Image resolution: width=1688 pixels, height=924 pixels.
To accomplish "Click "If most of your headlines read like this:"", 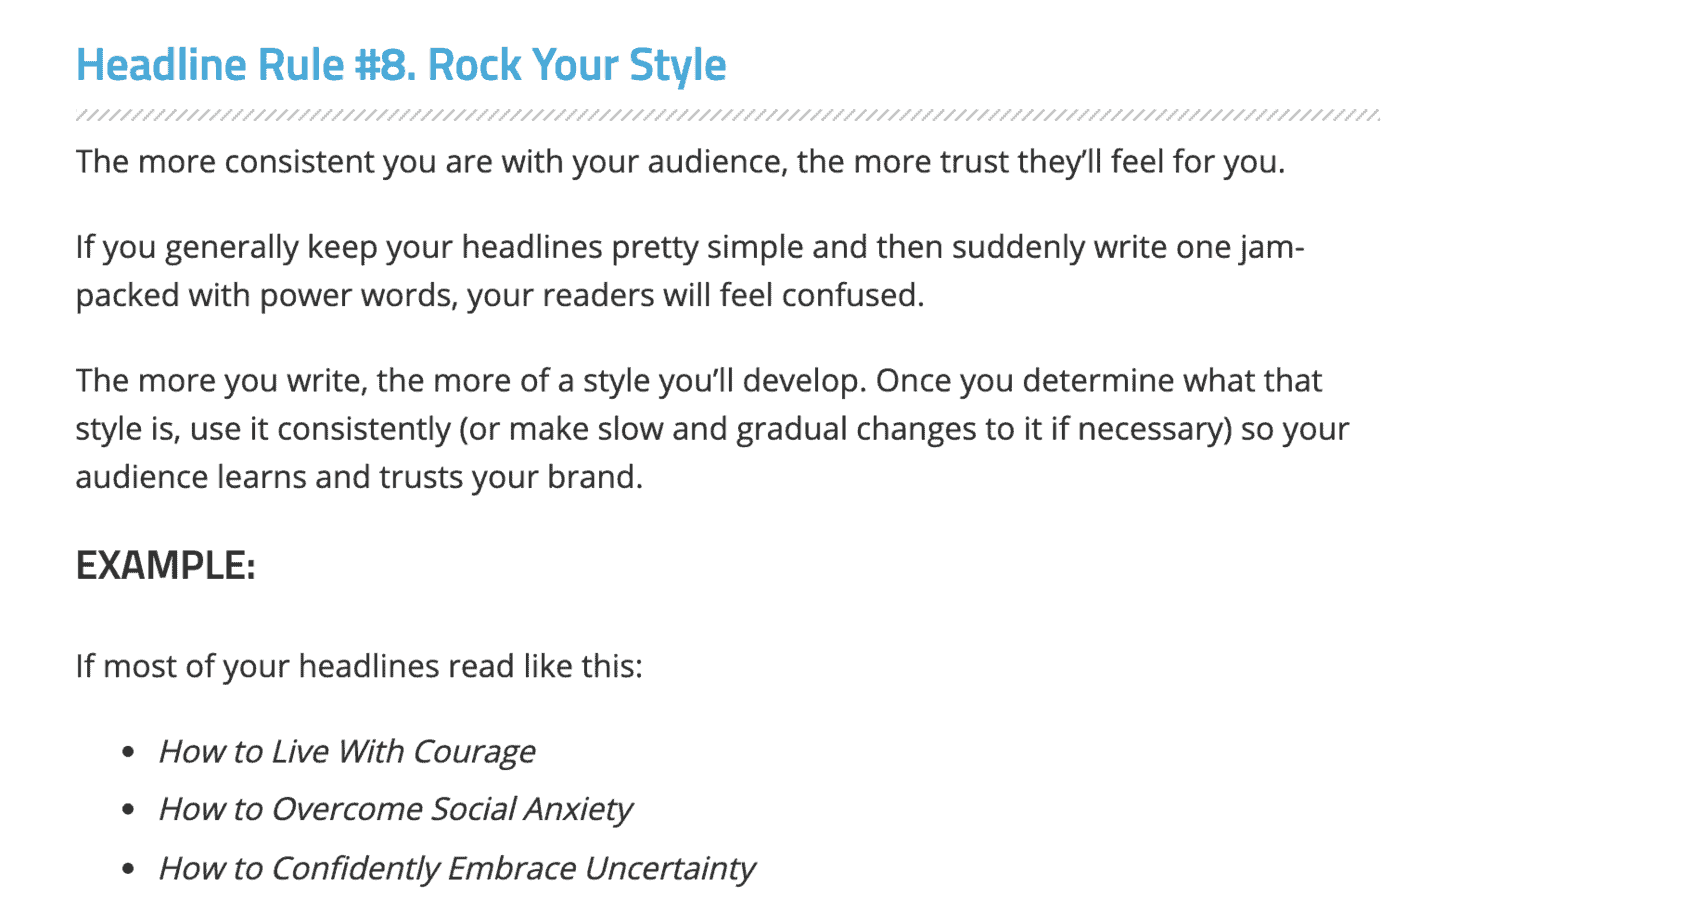I will point(359,666).
